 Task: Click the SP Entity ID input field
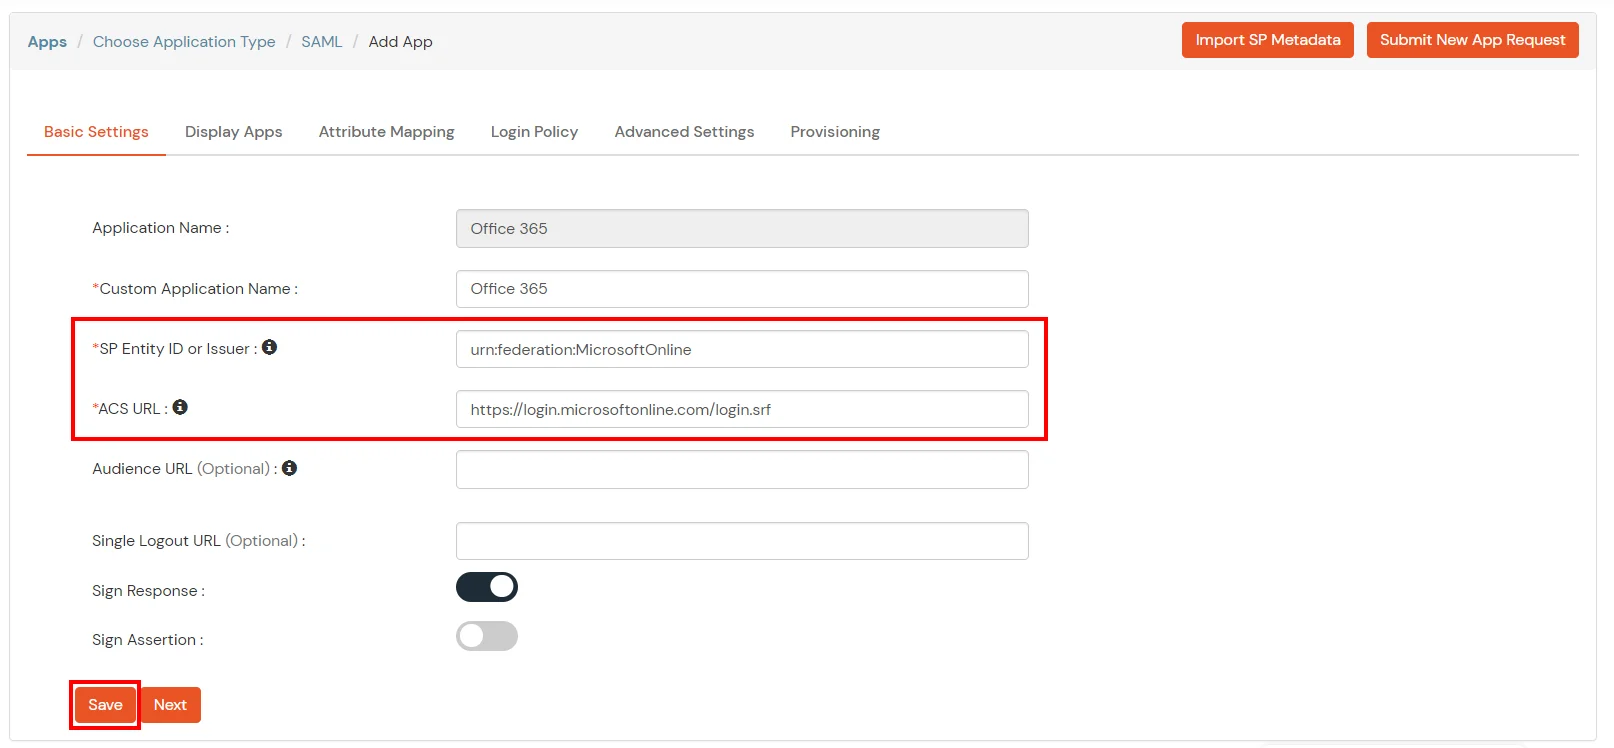point(742,349)
